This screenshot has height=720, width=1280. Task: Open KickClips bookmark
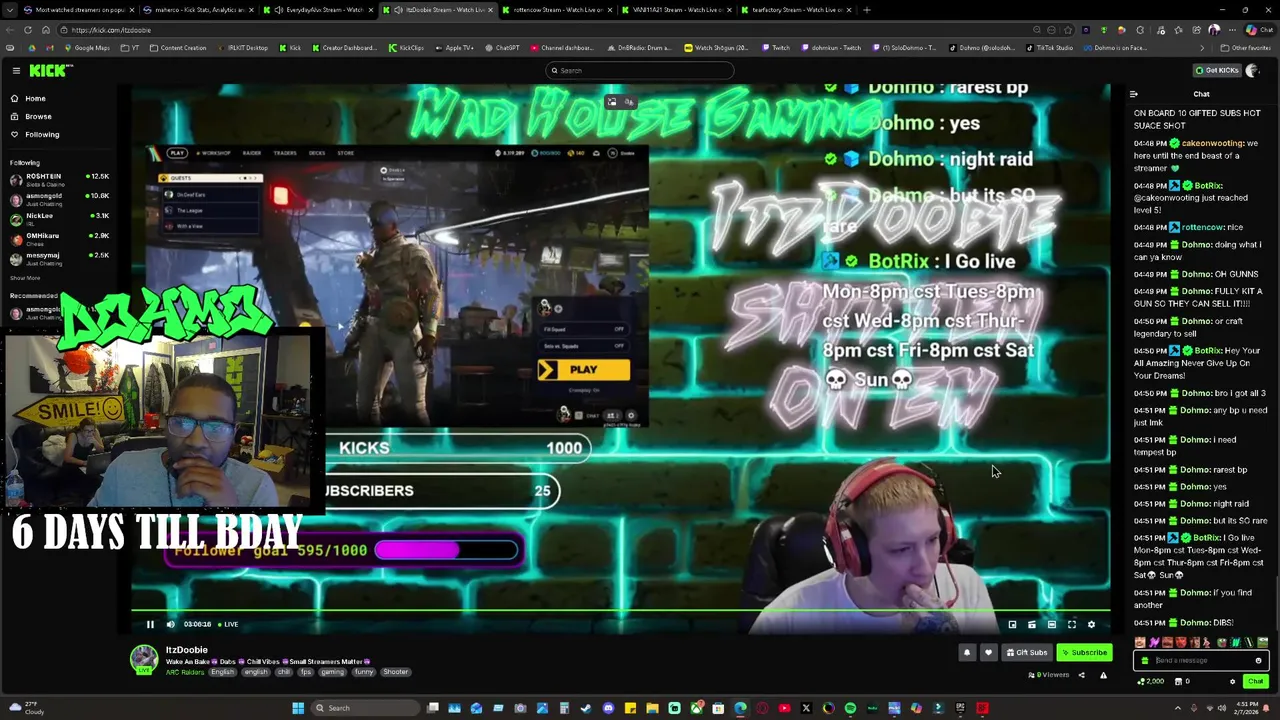click(406, 48)
